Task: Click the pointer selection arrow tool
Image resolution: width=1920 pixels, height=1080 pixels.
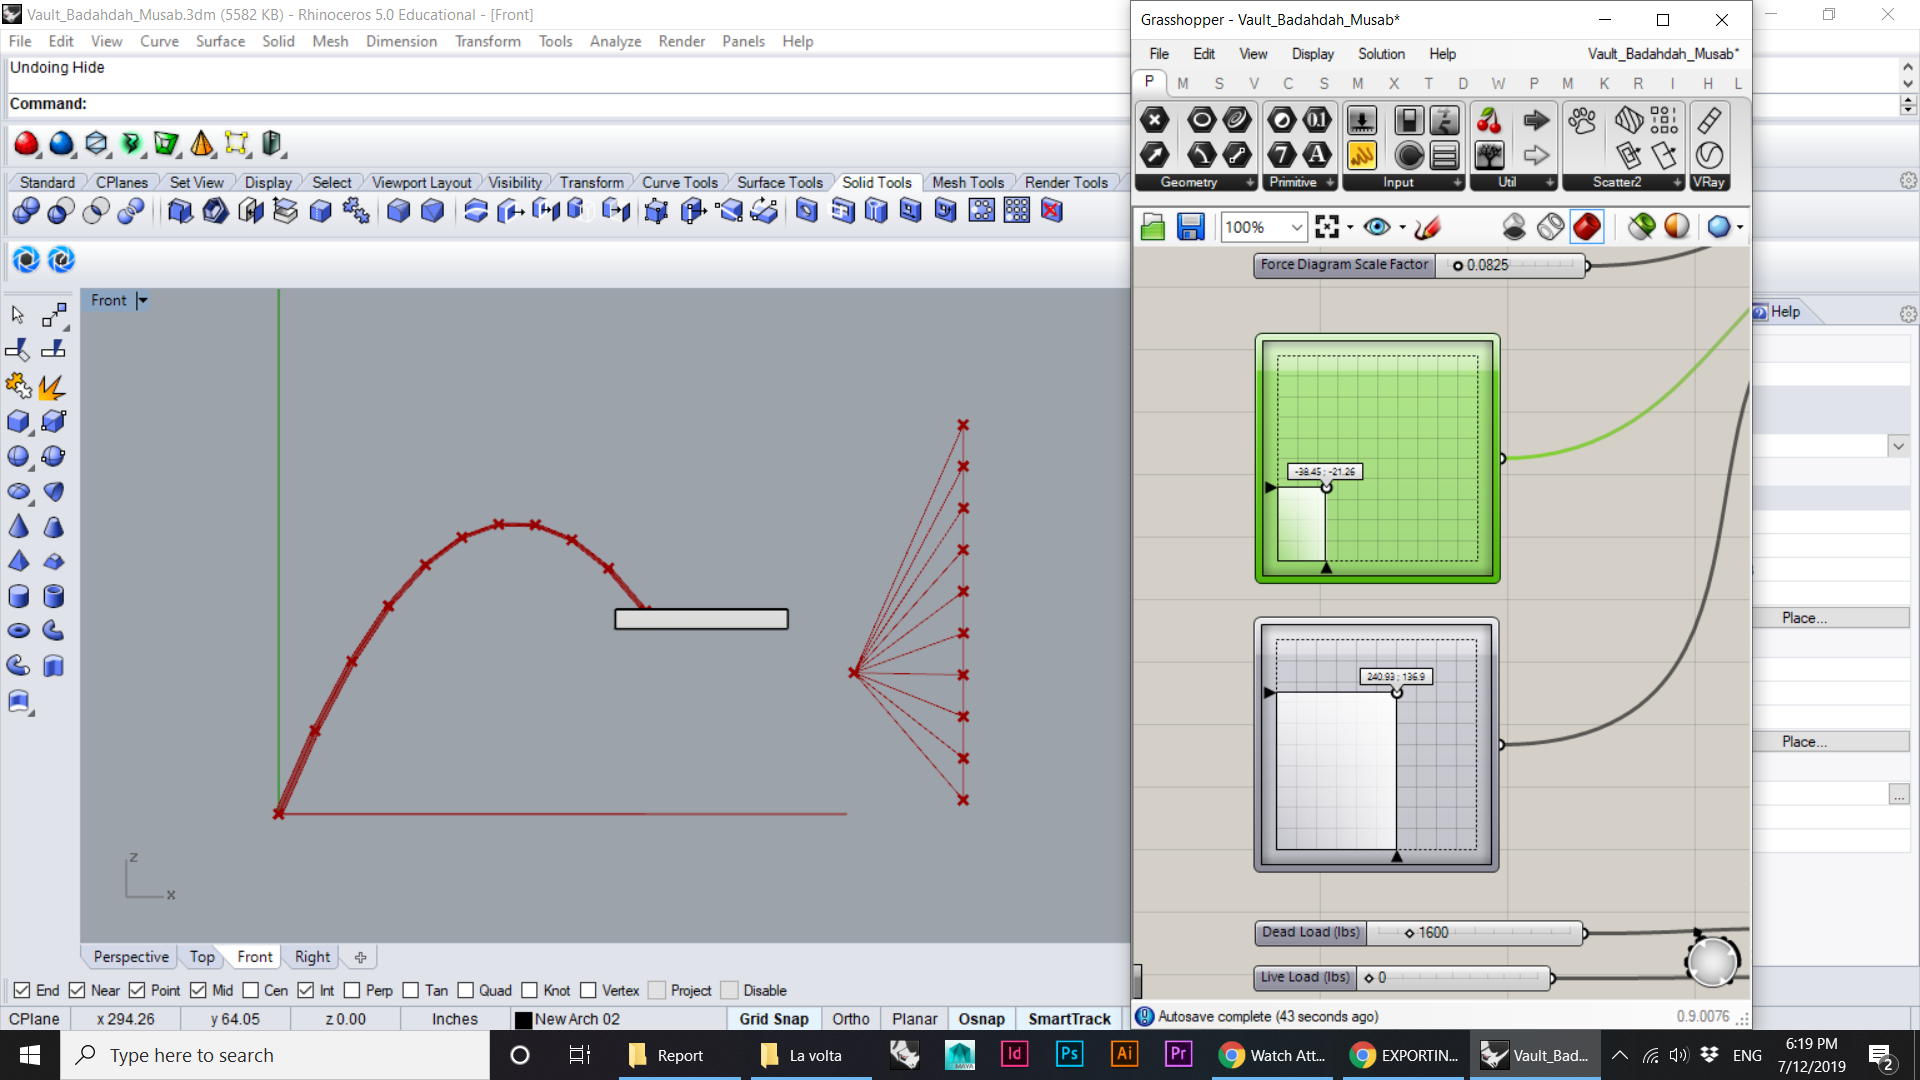Action: click(x=17, y=315)
